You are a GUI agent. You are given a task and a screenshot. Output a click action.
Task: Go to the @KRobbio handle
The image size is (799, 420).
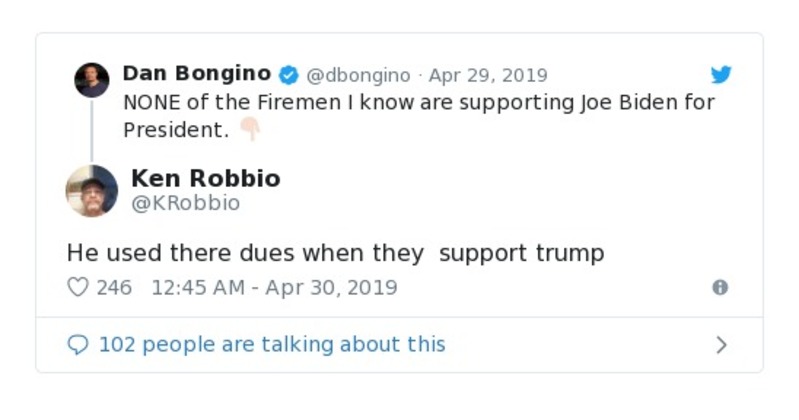tap(186, 203)
